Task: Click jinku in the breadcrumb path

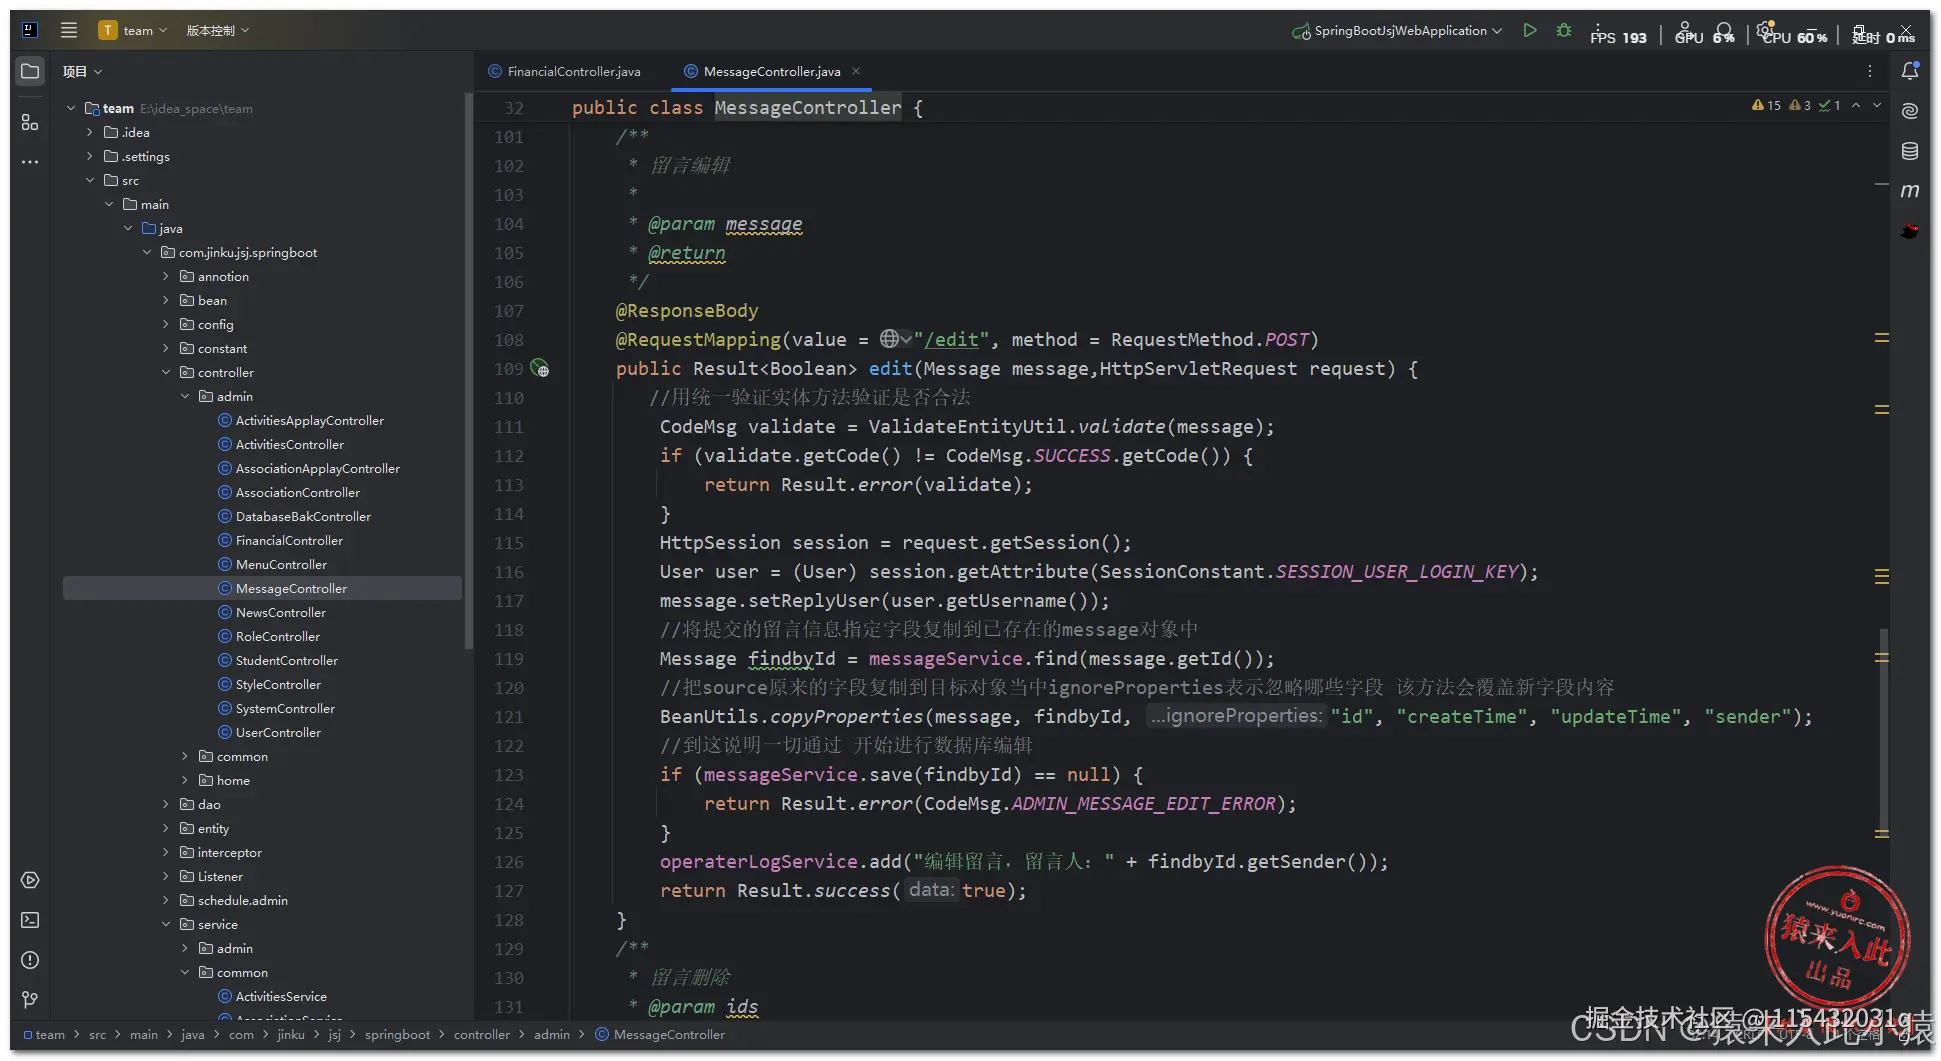Action: (290, 1034)
